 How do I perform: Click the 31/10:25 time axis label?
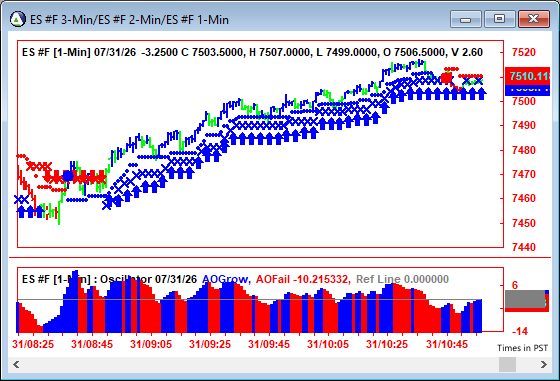click(x=387, y=344)
